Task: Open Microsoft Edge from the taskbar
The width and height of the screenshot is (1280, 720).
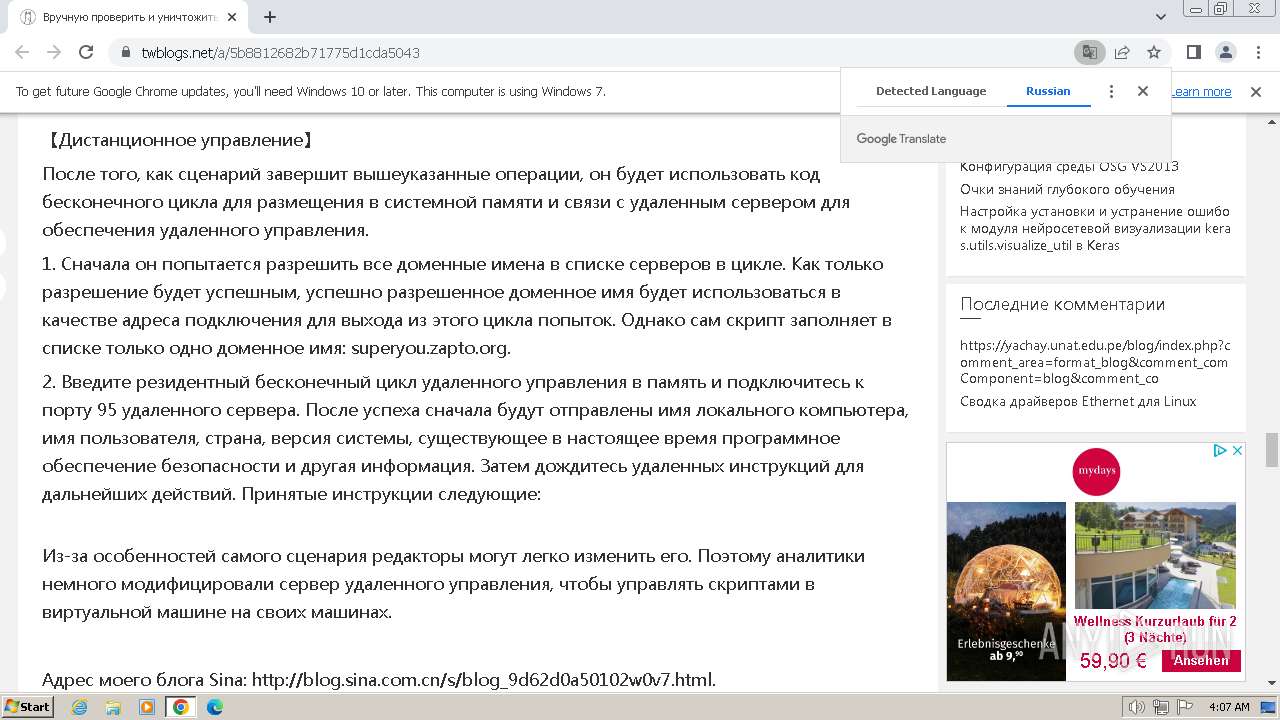Action: click(215, 707)
